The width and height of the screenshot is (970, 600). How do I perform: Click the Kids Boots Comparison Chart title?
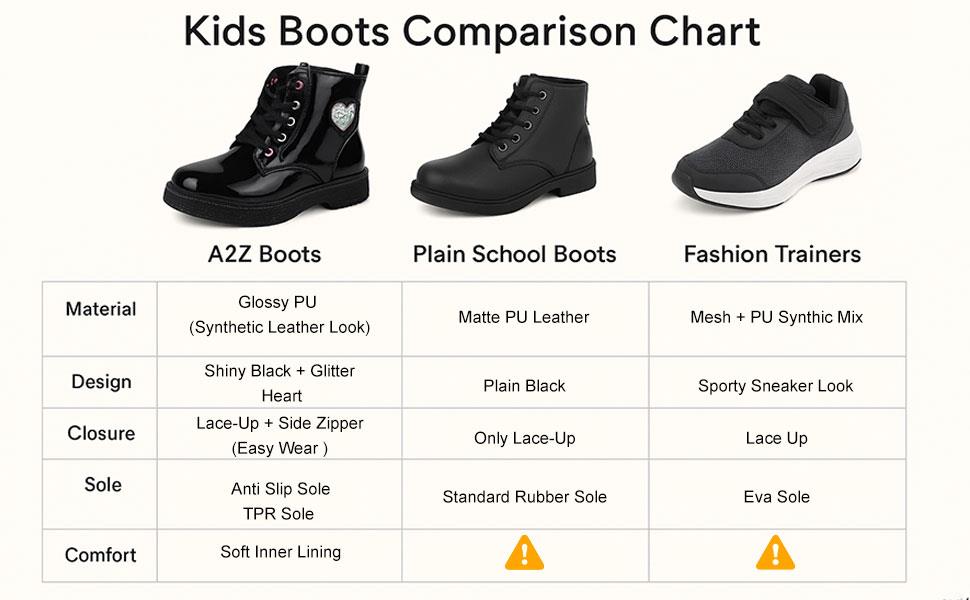tap(472, 32)
